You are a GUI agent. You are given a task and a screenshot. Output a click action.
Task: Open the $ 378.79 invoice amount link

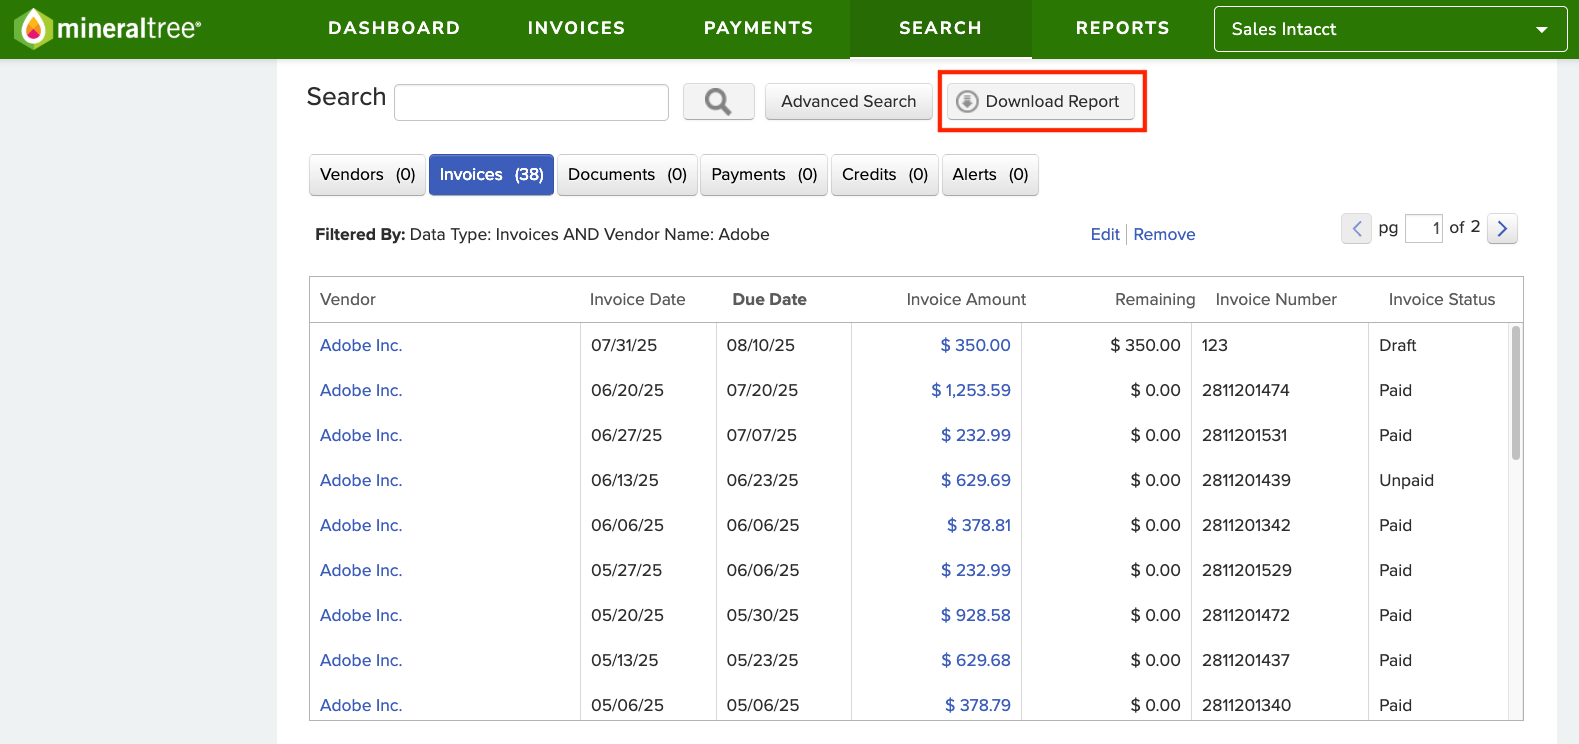pyautogui.click(x=978, y=705)
